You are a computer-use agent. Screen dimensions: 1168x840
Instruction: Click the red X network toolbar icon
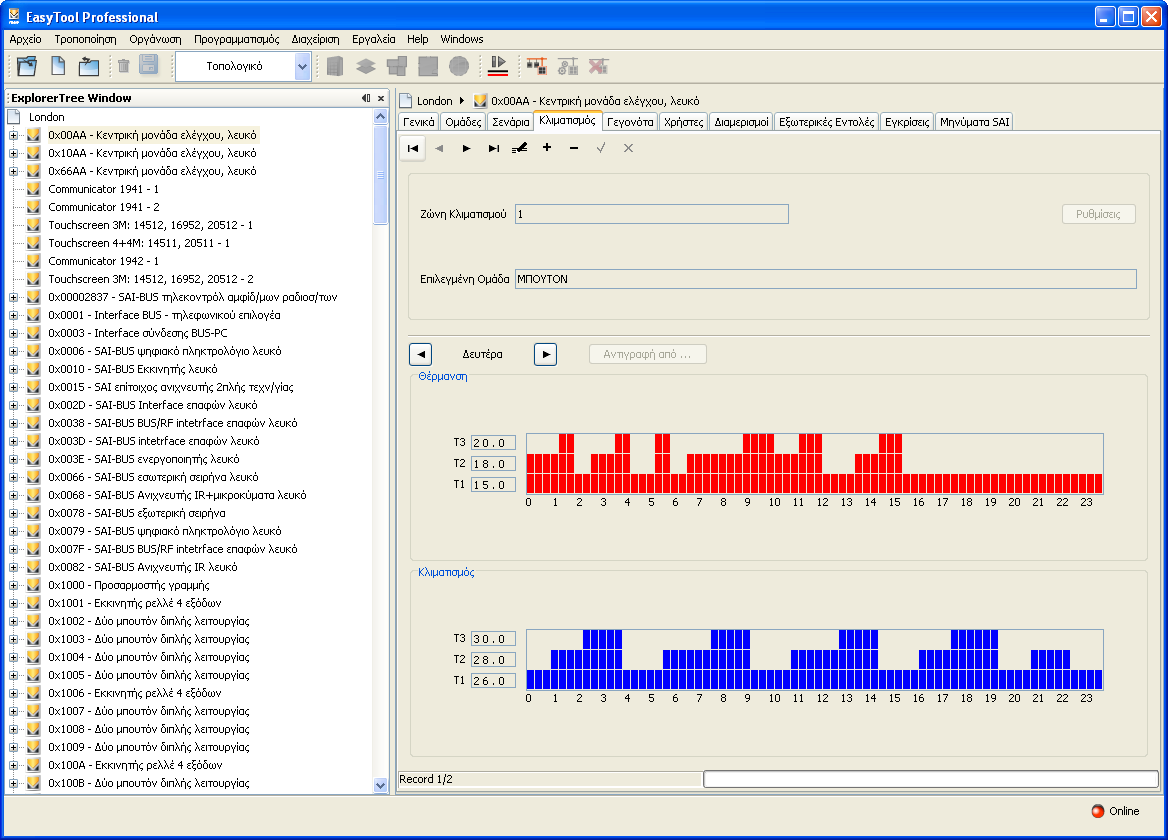point(598,66)
